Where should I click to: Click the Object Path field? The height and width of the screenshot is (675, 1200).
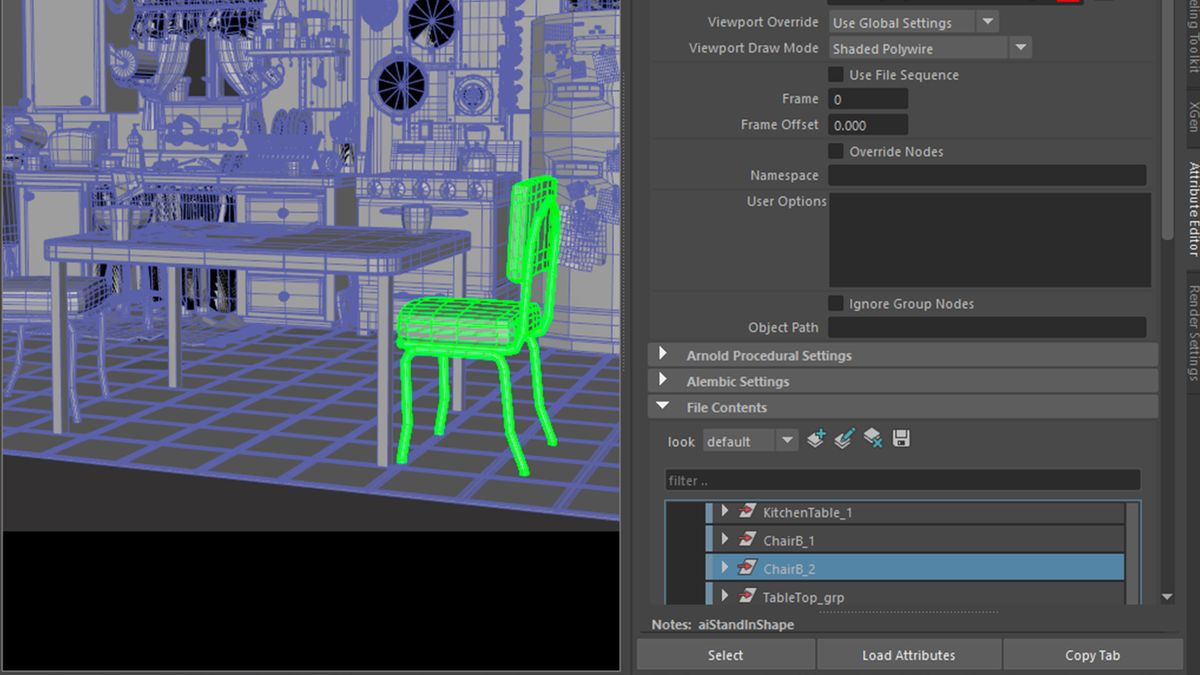pos(987,327)
